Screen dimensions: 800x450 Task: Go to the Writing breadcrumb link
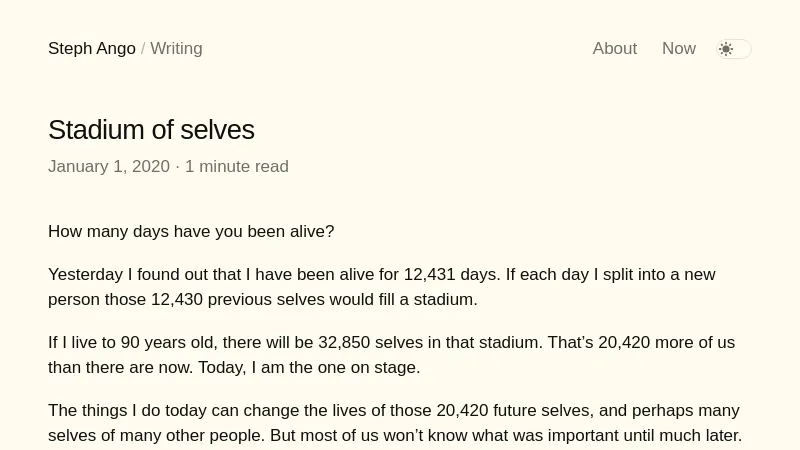pos(176,49)
